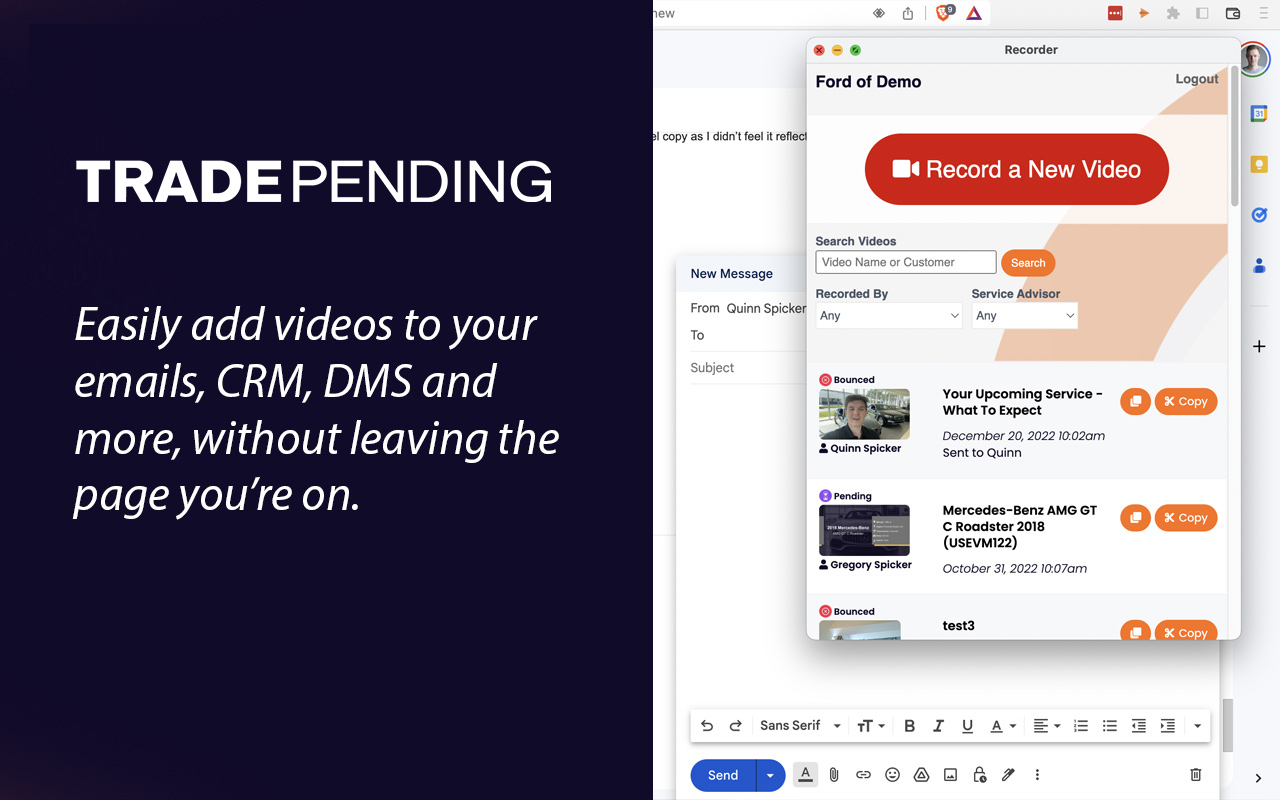Open the Contacts sidebar panel
Image resolution: width=1280 pixels, height=800 pixels.
click(1258, 265)
